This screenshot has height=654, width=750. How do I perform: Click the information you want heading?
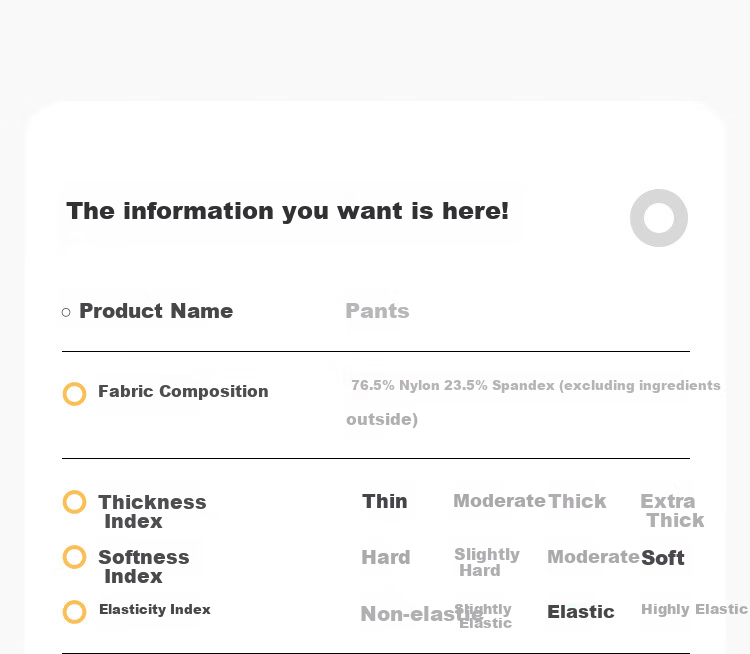coord(287,211)
